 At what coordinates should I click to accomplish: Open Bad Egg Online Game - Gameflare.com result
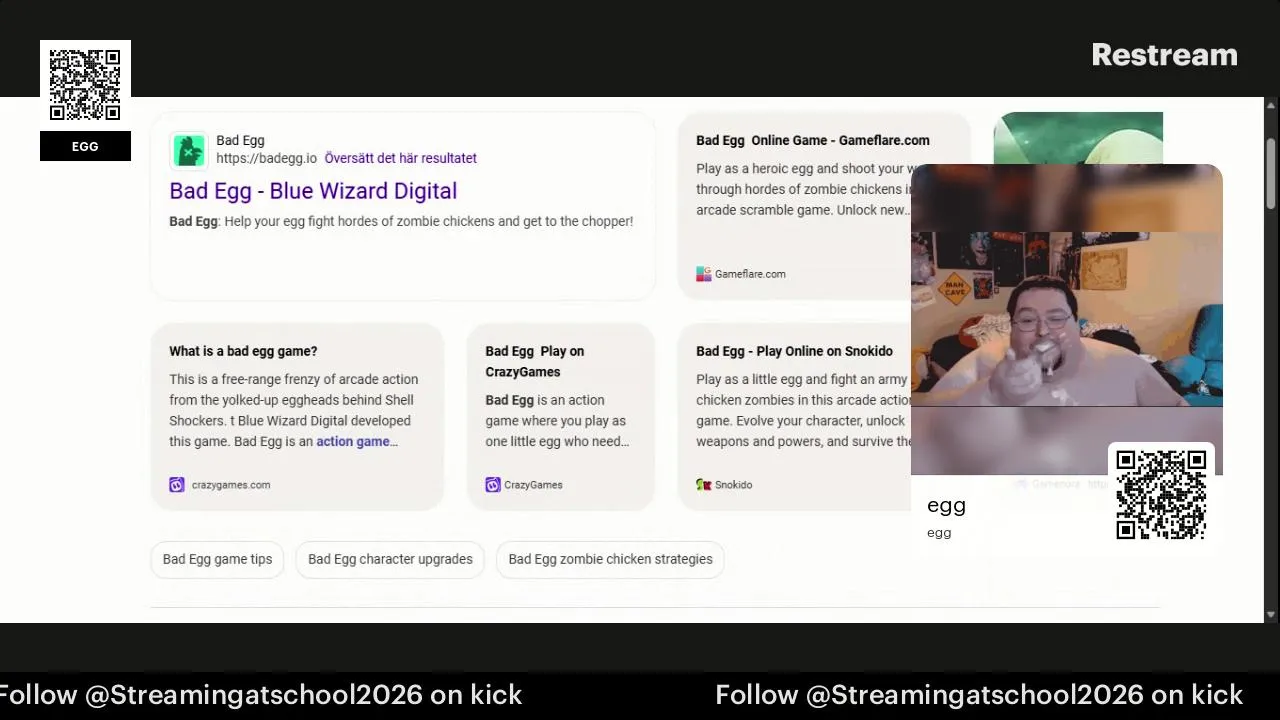pyautogui.click(x=812, y=141)
